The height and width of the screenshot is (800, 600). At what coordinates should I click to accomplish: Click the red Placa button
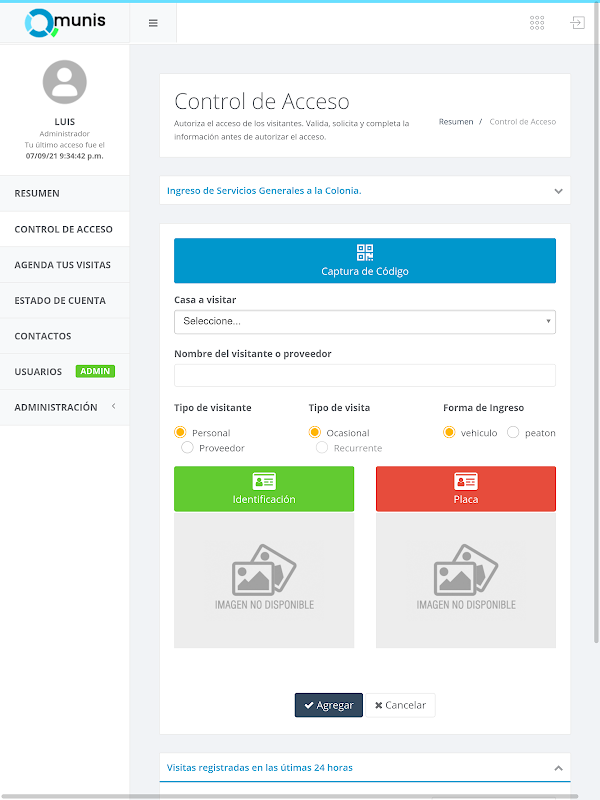click(x=466, y=489)
